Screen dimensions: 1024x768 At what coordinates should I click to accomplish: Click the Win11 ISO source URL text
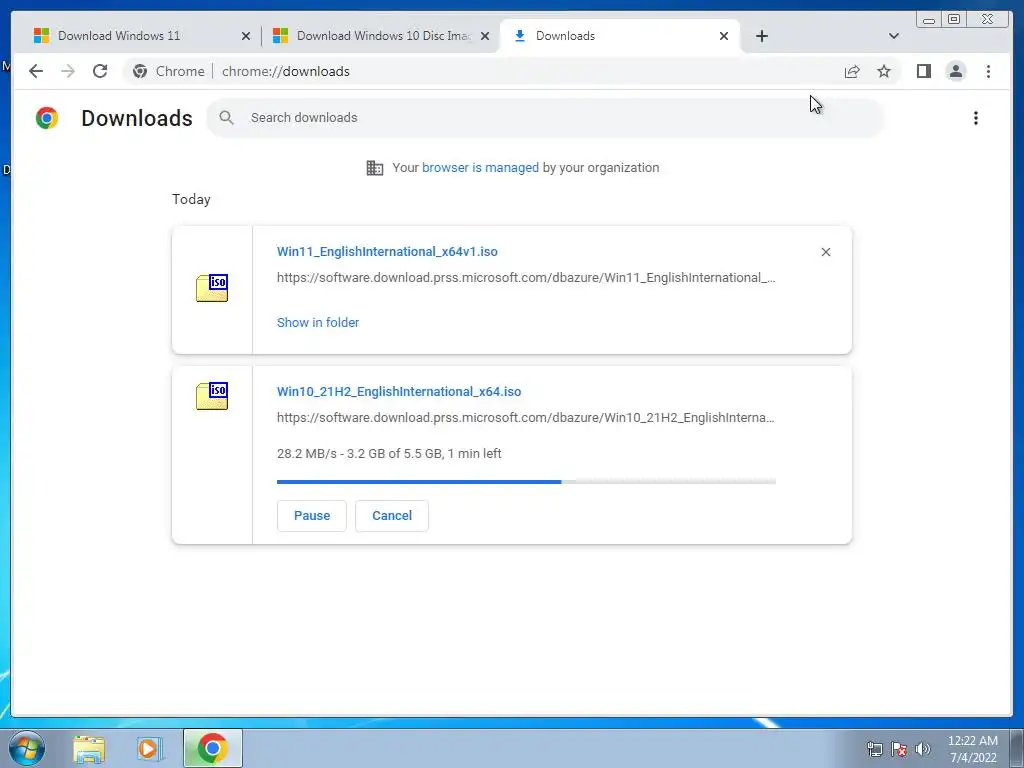[x=526, y=278]
